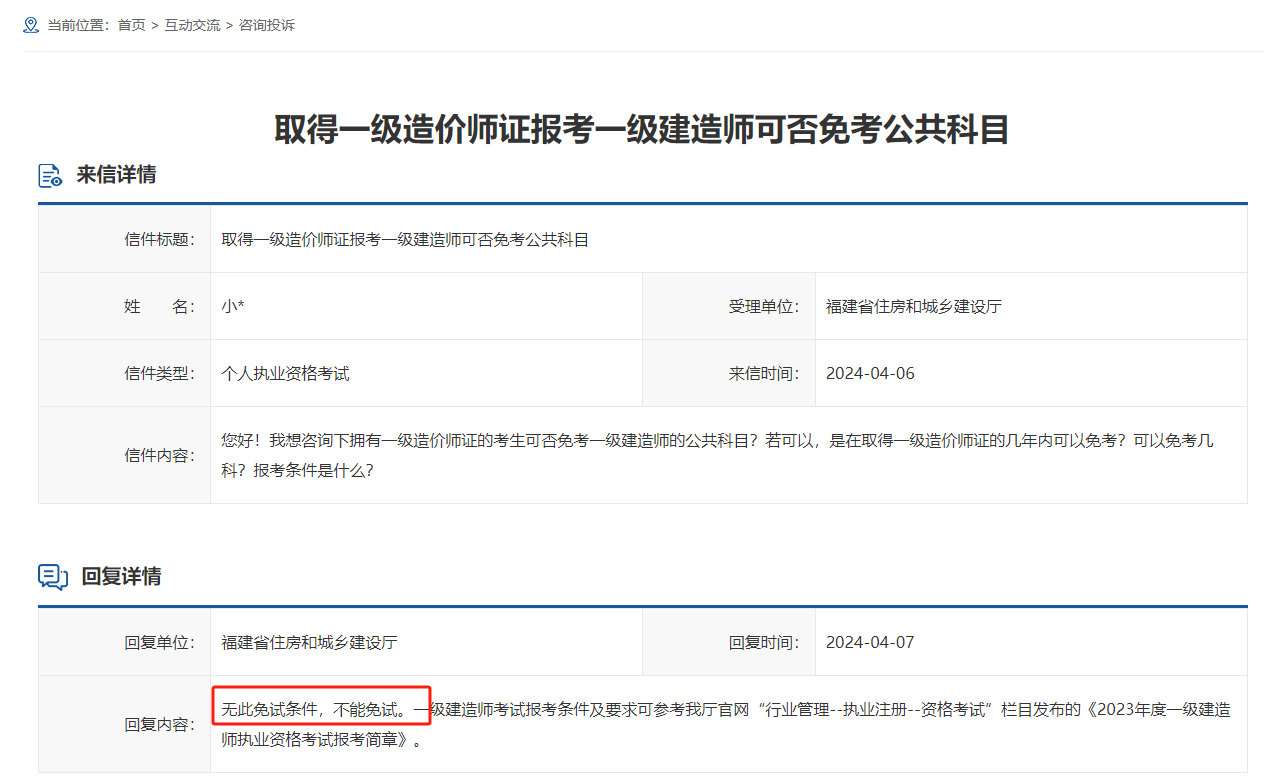Click the 信件内容 question paragraph

point(717,454)
